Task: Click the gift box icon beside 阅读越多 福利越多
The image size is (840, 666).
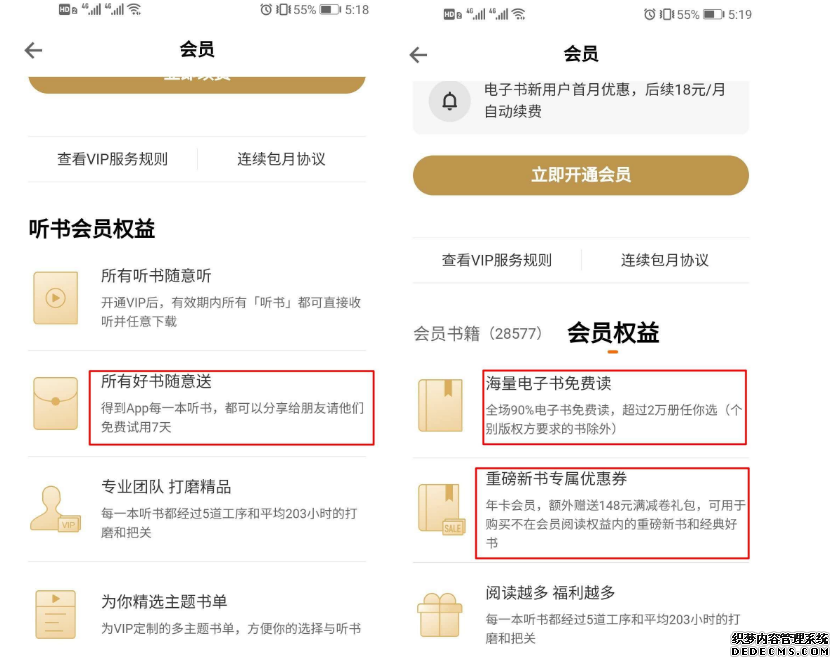Action: pyautogui.click(x=441, y=614)
